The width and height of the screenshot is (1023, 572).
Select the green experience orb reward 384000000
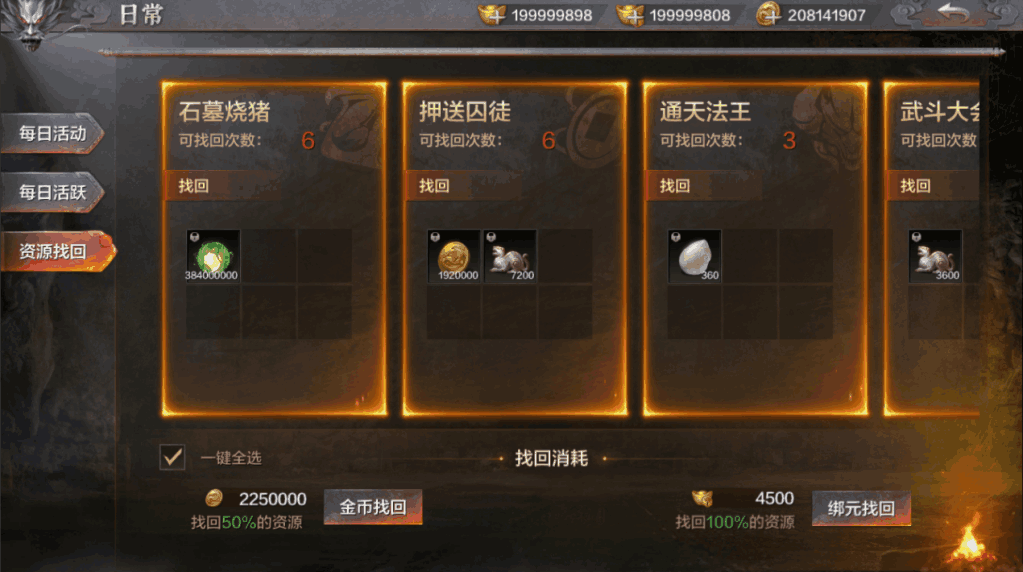(213, 256)
